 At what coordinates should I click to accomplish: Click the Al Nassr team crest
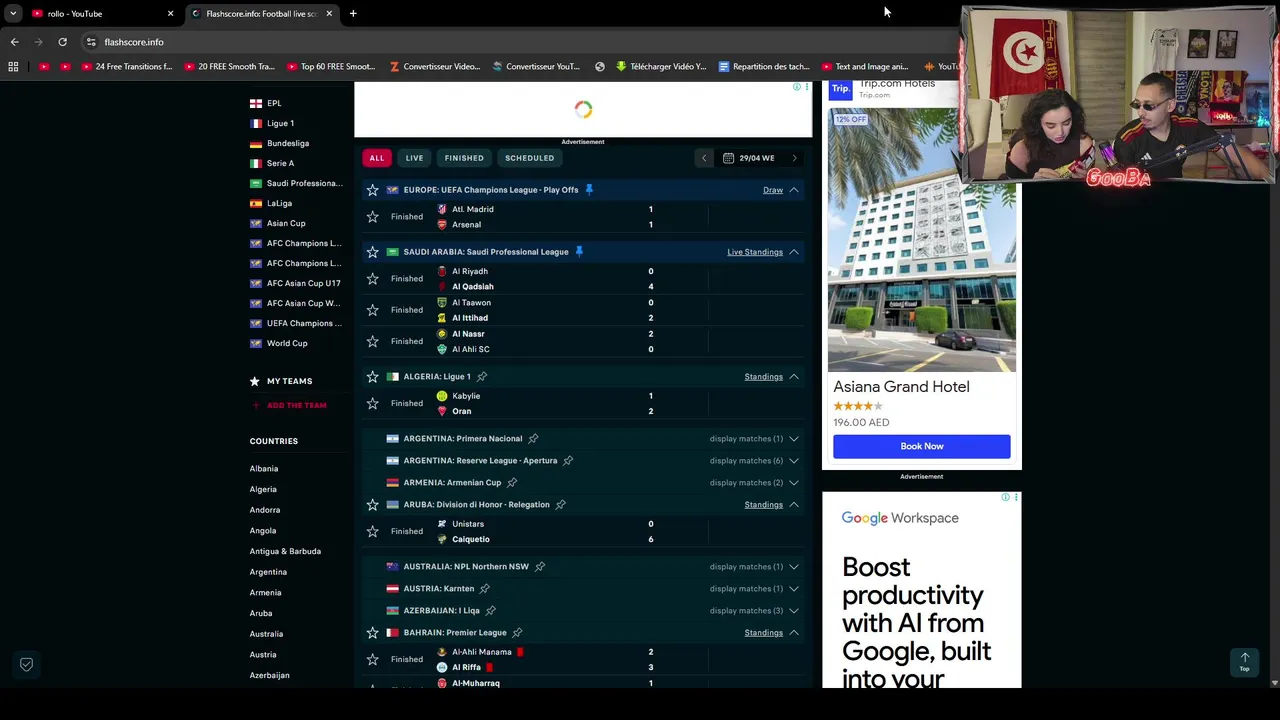coord(442,334)
